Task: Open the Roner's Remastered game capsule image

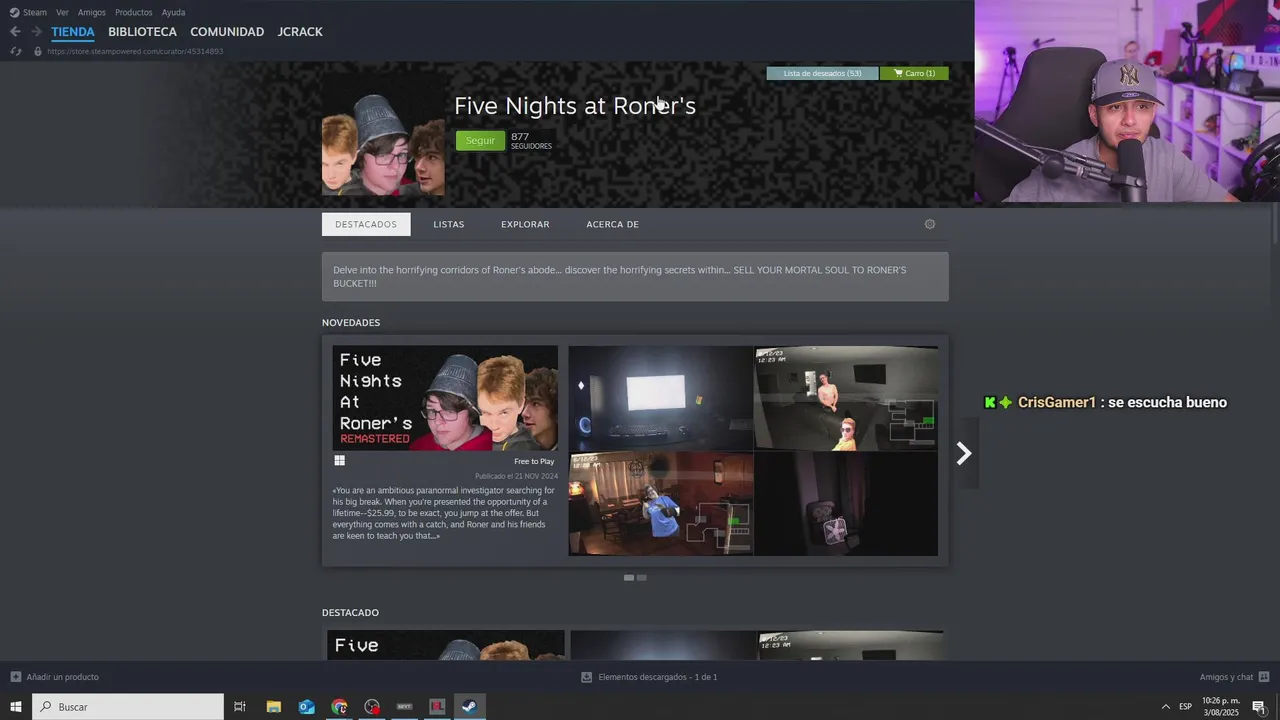Action: (445, 398)
